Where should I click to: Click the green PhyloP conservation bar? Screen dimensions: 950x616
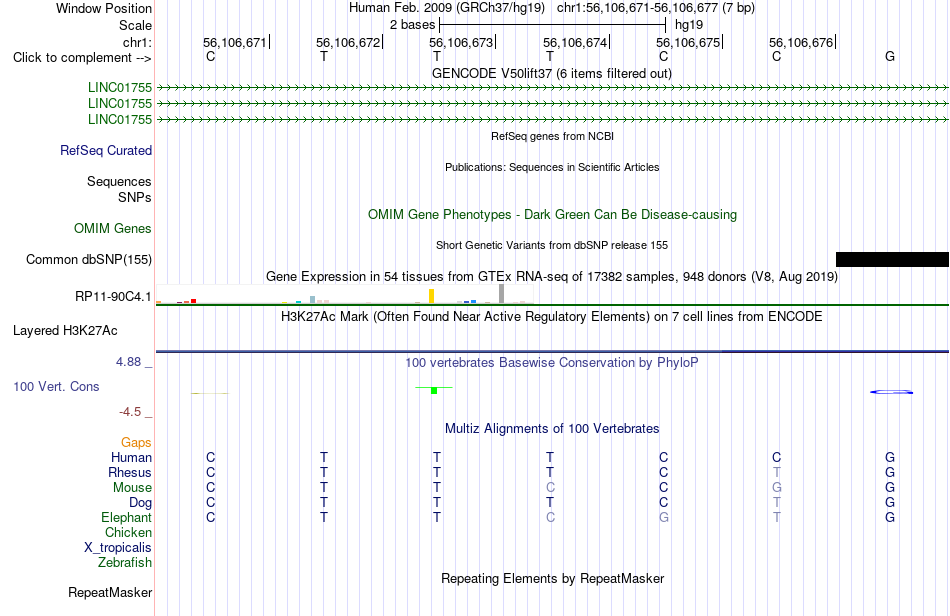[x=434, y=390]
